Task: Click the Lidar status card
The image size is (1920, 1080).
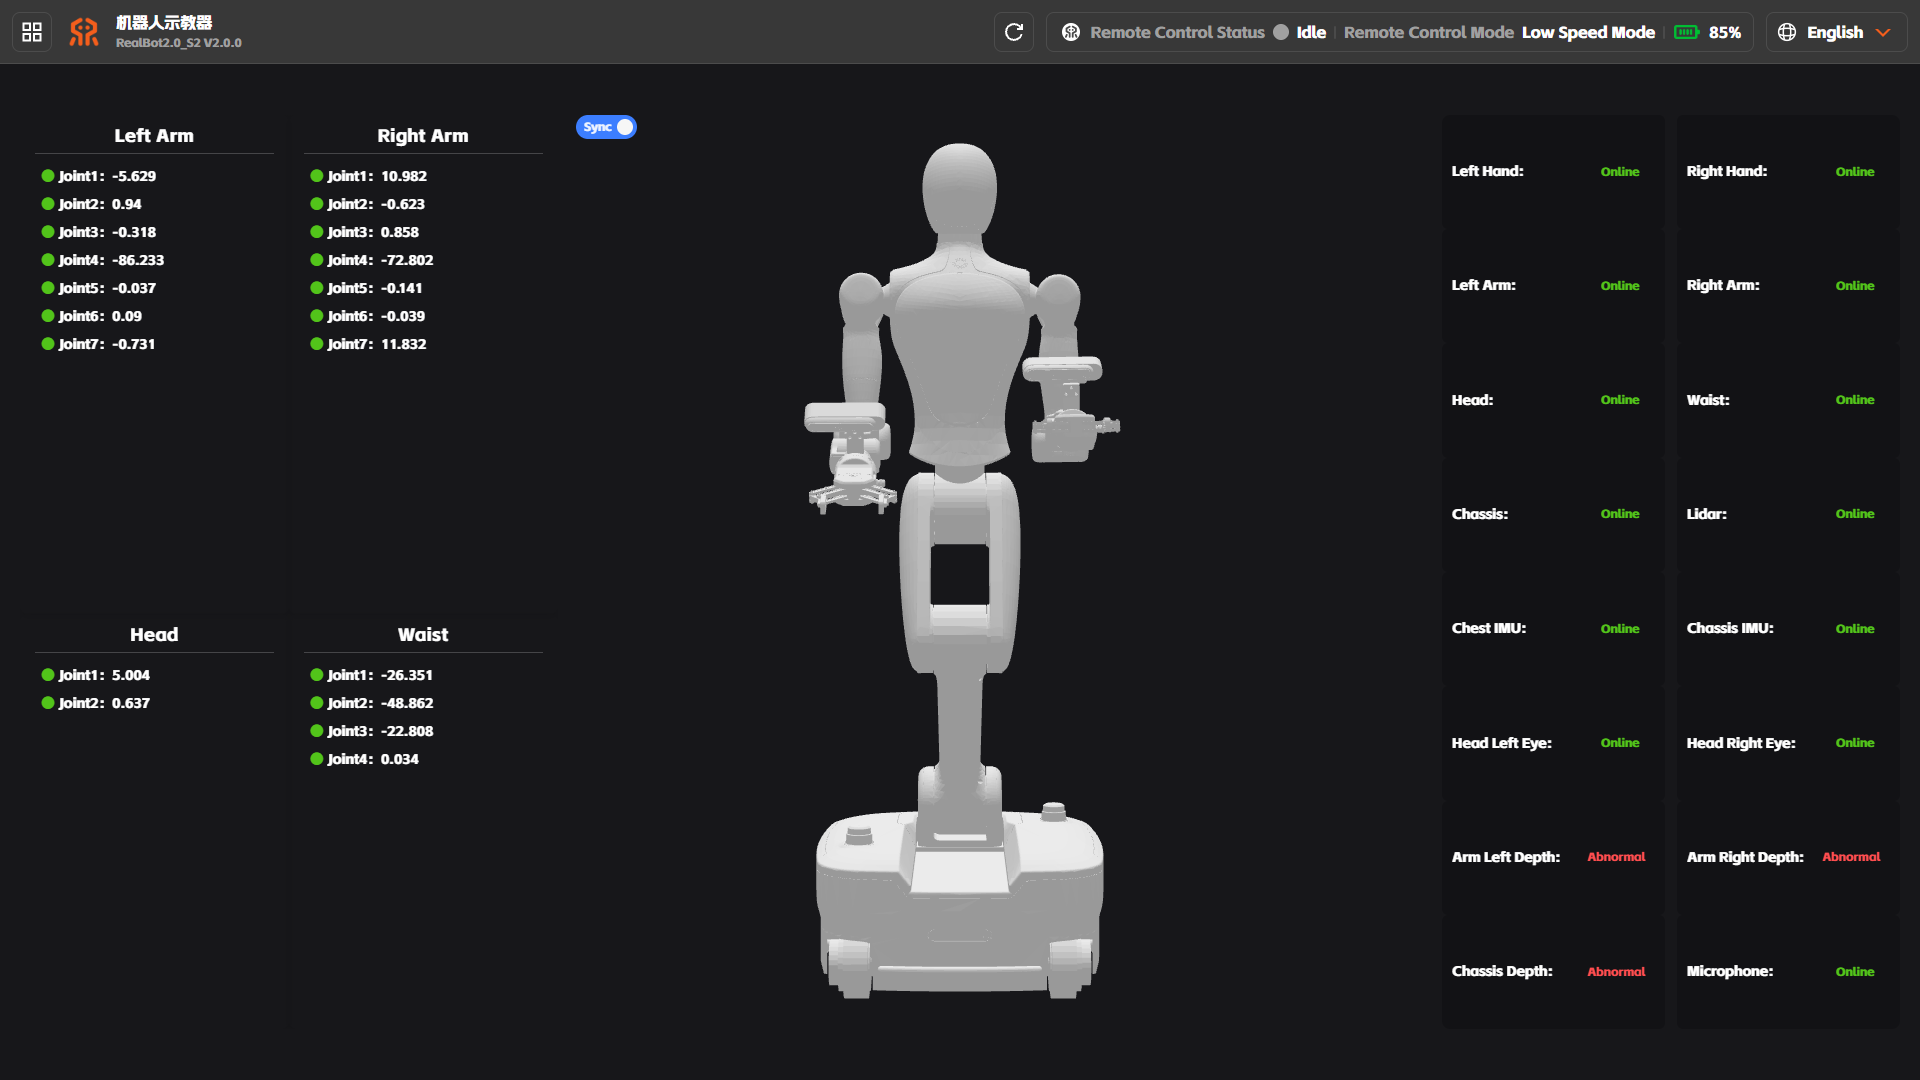Action: click(1788, 514)
